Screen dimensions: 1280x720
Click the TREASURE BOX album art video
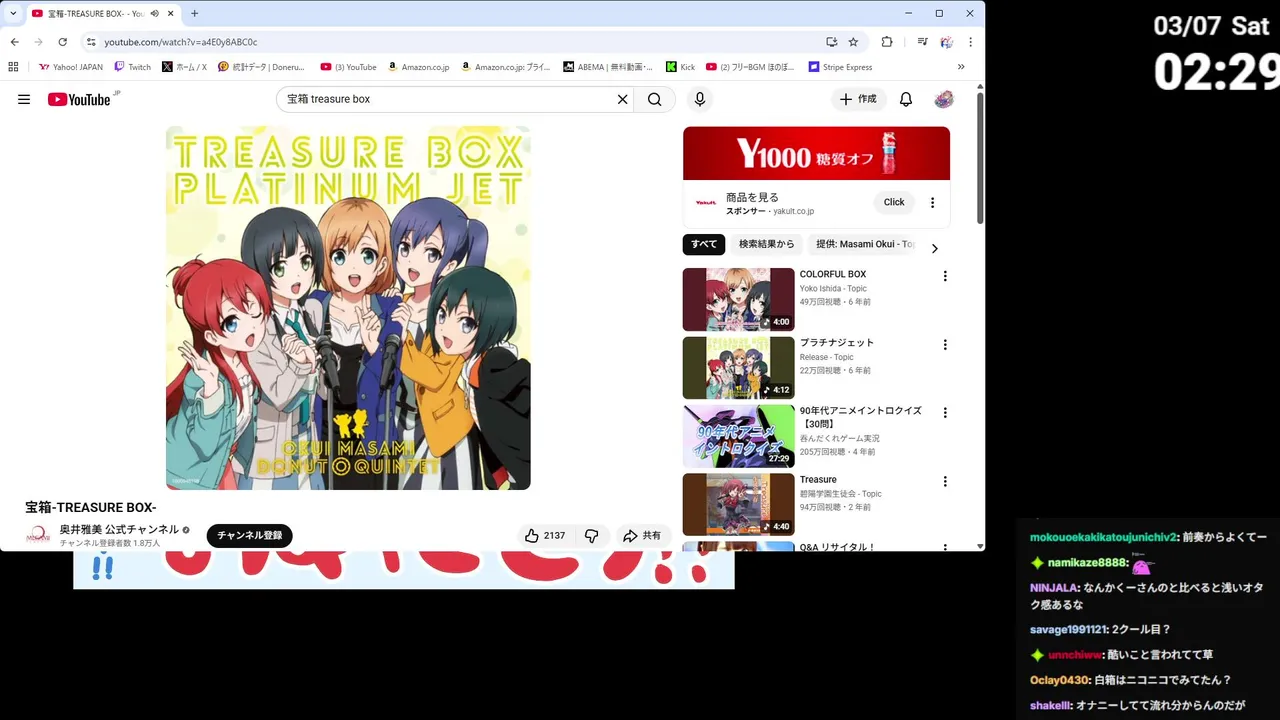tap(348, 308)
